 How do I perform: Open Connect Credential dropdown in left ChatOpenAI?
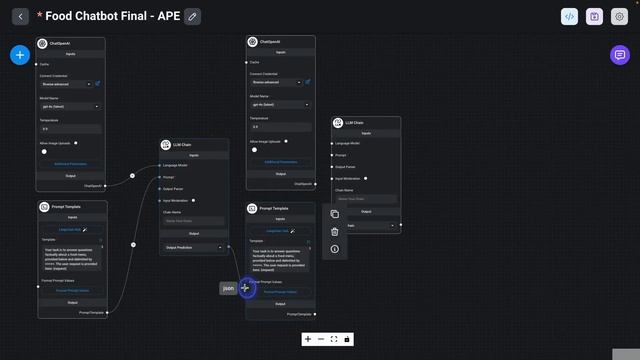(x=67, y=84)
